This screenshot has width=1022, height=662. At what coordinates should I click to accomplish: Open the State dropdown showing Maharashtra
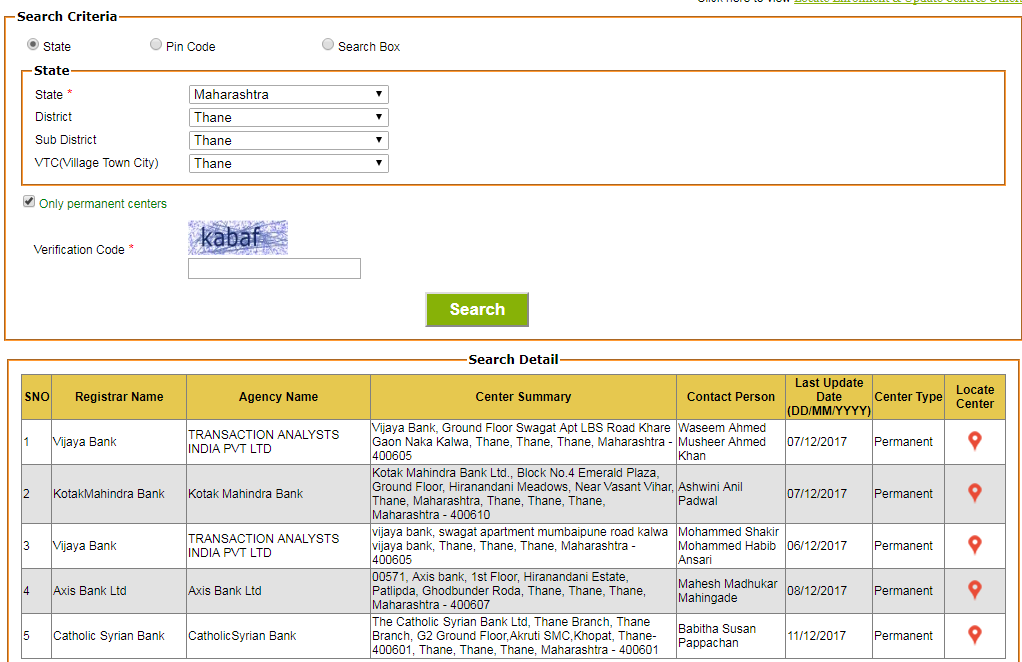(288, 93)
